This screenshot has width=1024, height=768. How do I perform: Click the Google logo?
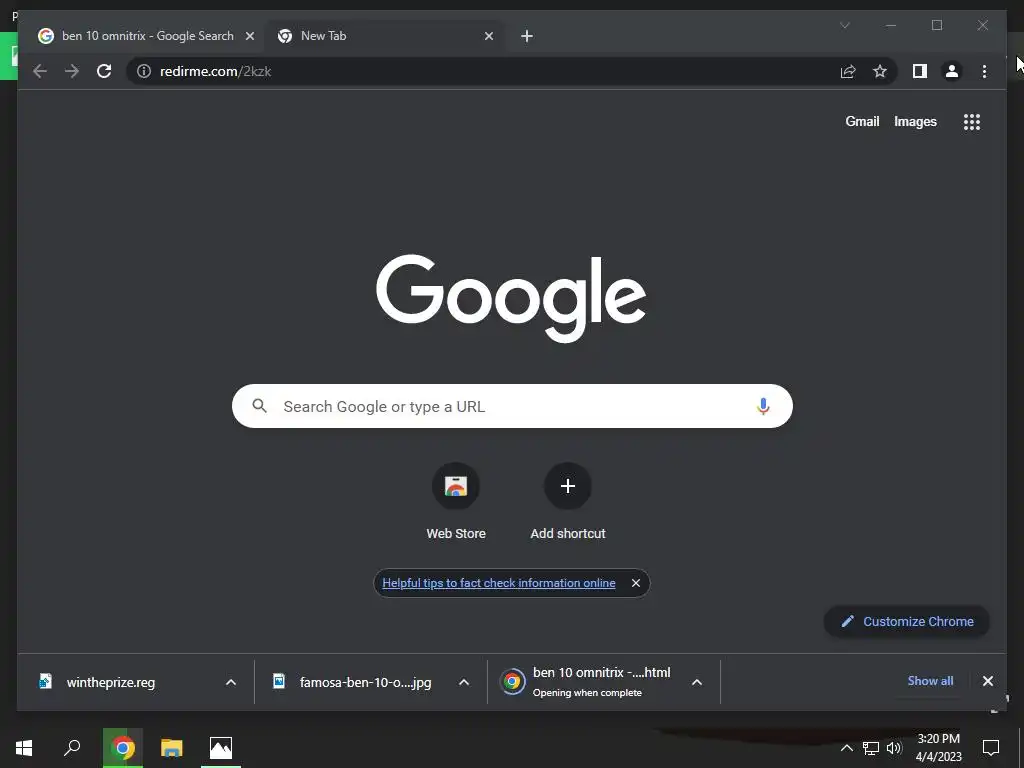tap(511, 298)
